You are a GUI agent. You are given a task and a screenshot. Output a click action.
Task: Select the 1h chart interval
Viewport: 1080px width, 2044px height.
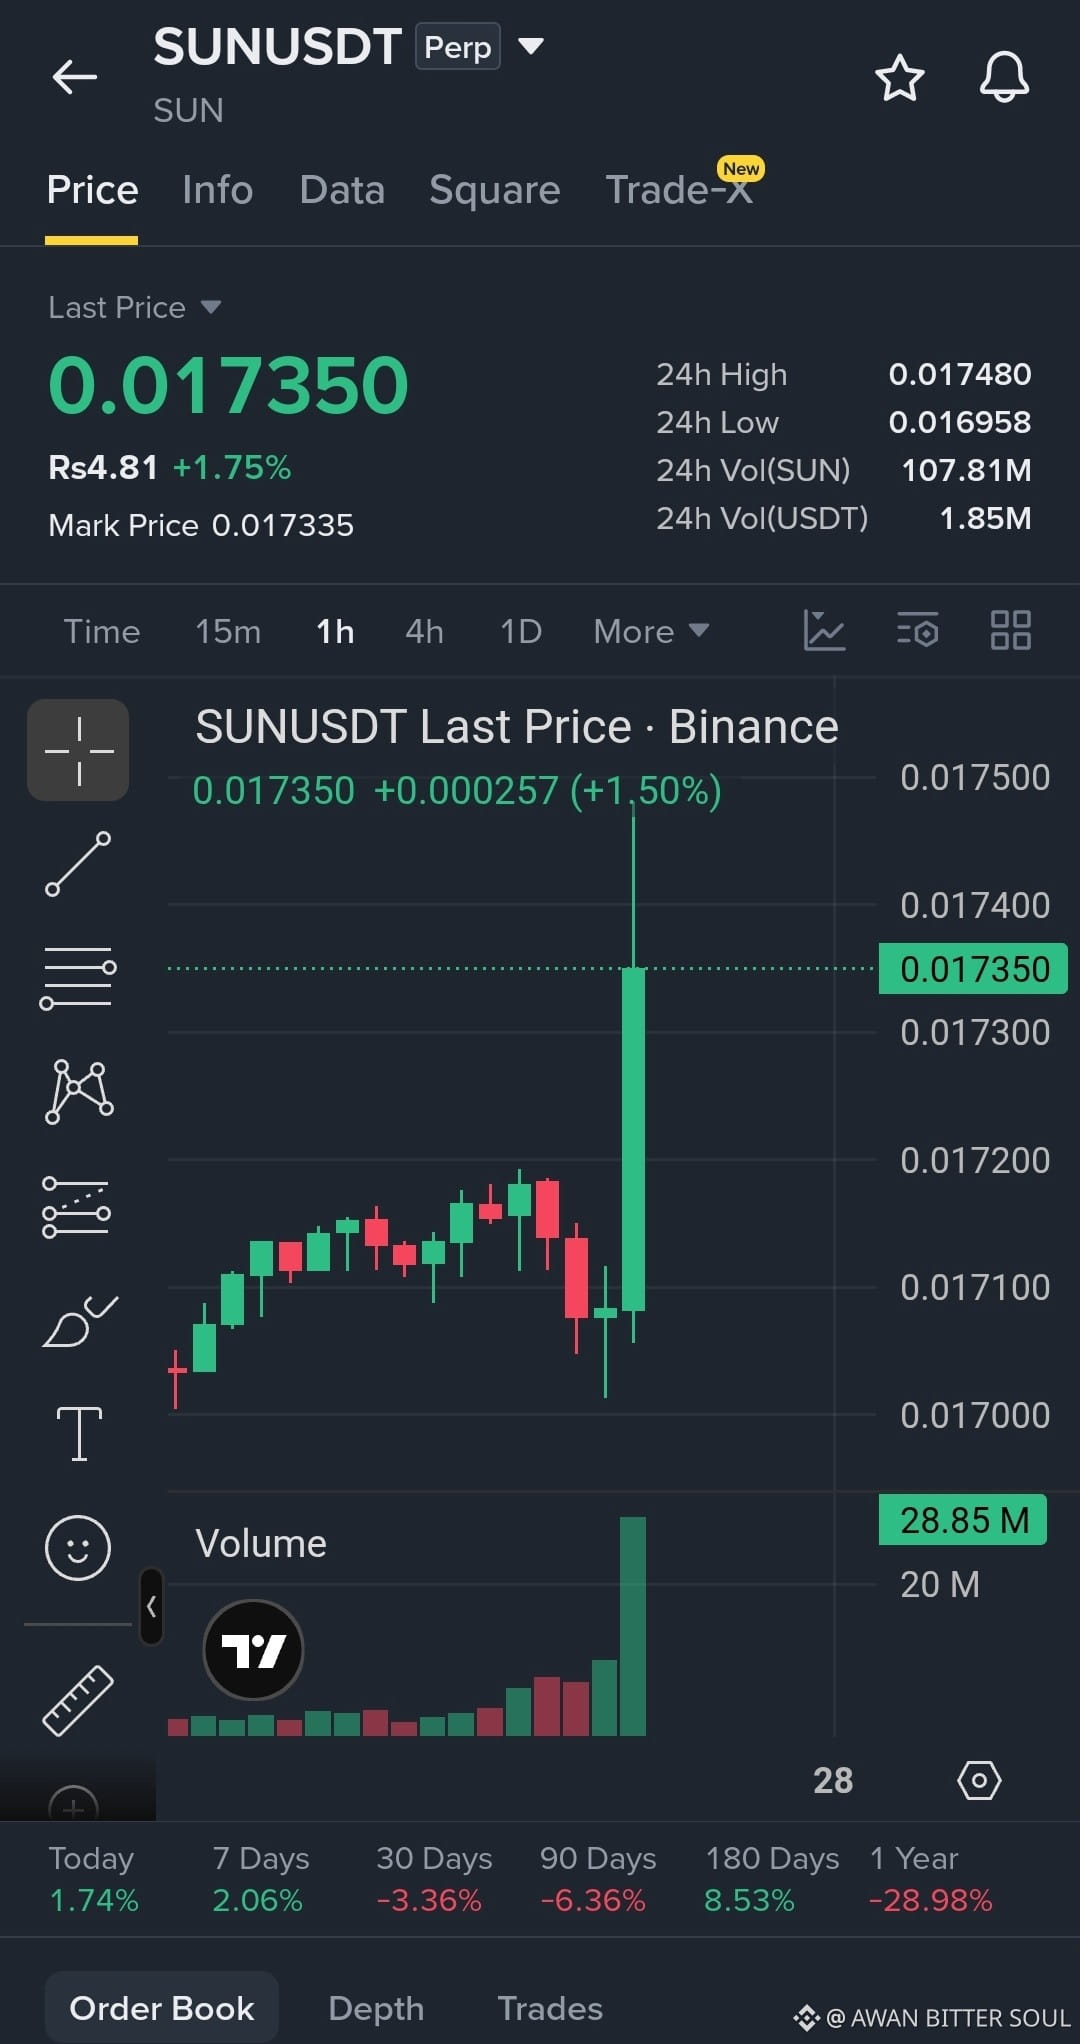pos(335,632)
